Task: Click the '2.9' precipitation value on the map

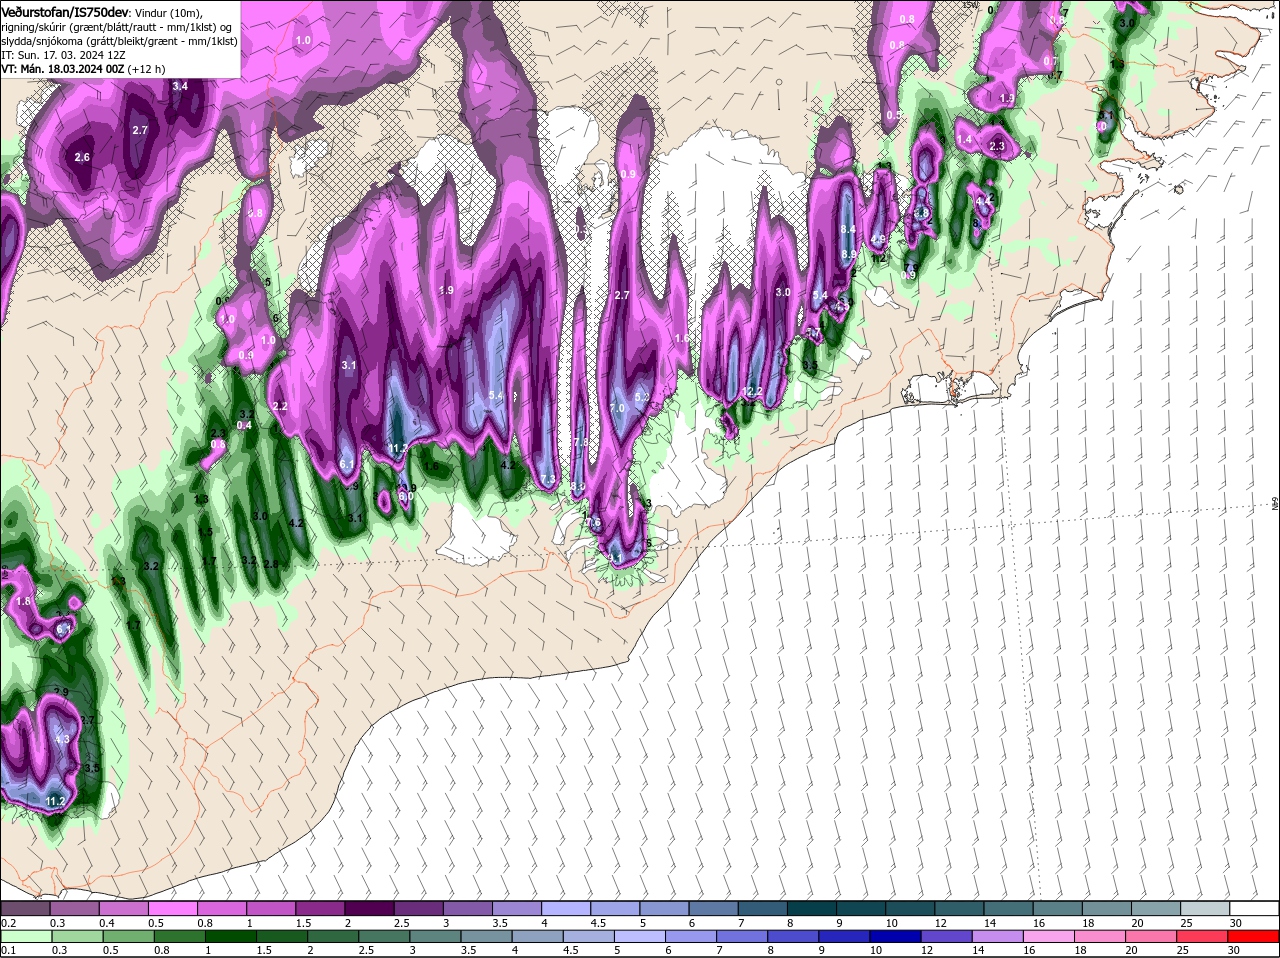Action: click(x=61, y=692)
